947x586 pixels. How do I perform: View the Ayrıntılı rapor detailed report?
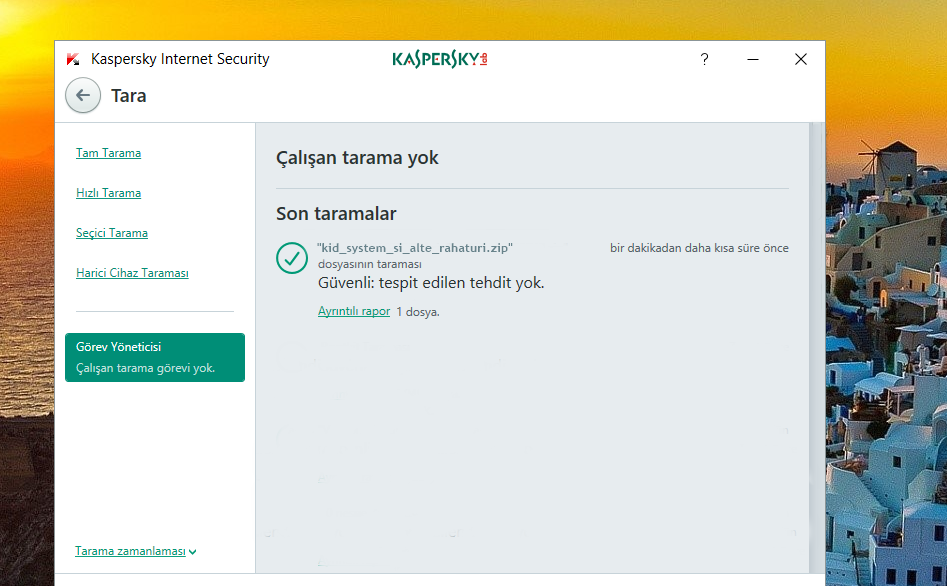click(354, 311)
